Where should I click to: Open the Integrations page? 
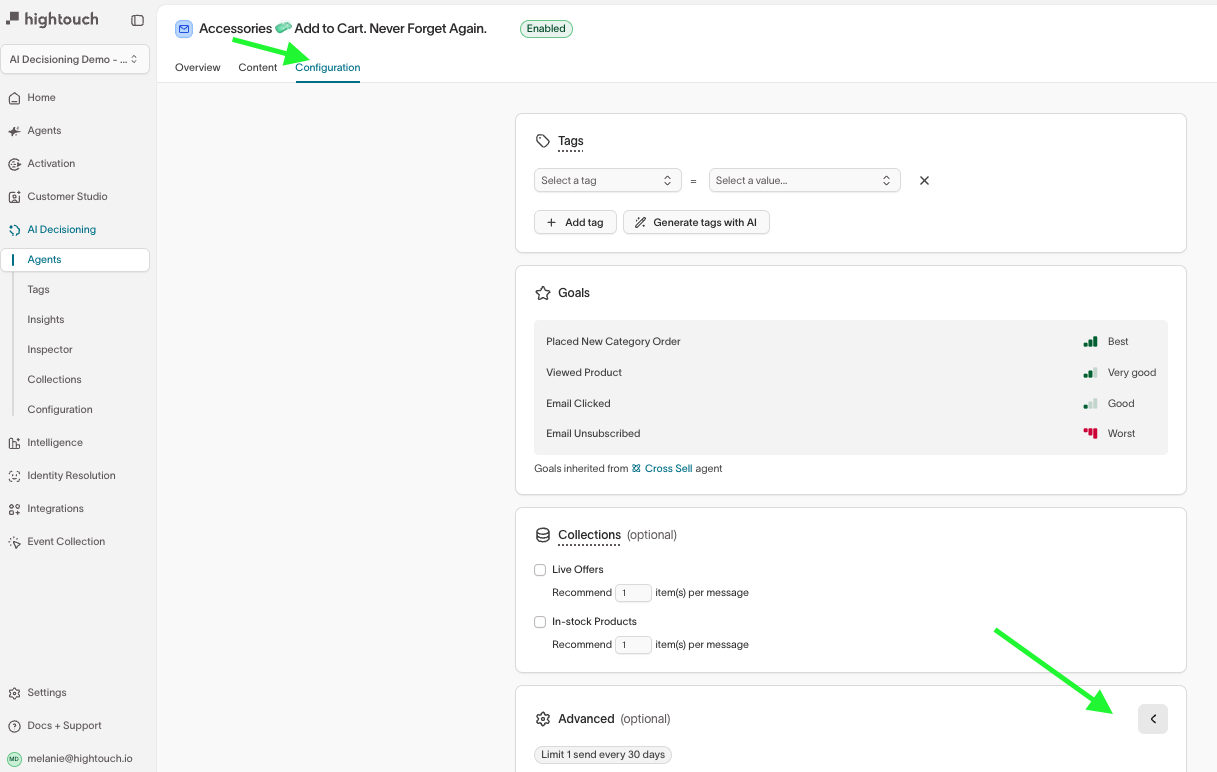click(56, 508)
